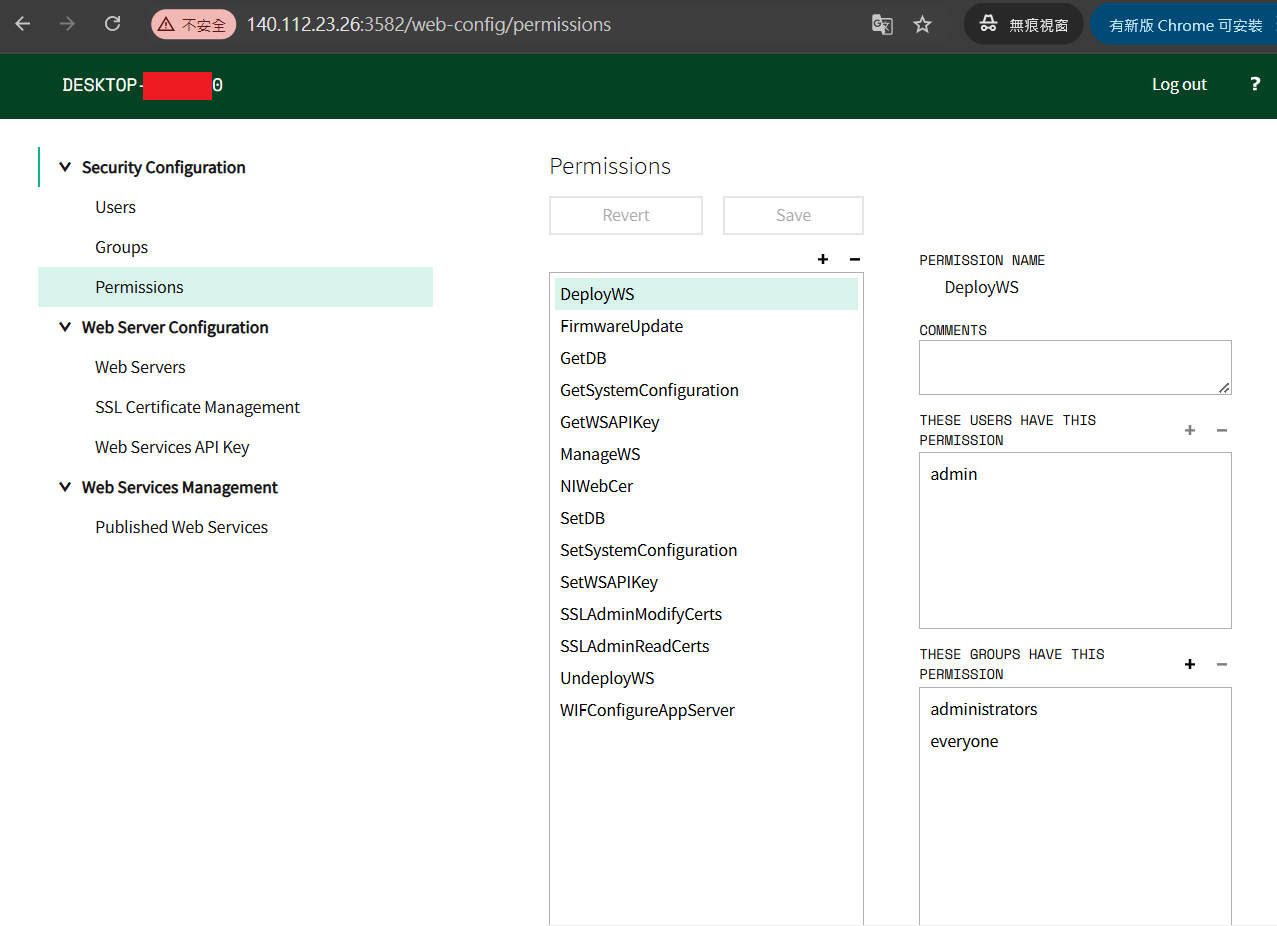Select the FirmwareUpdate permission

click(x=706, y=326)
